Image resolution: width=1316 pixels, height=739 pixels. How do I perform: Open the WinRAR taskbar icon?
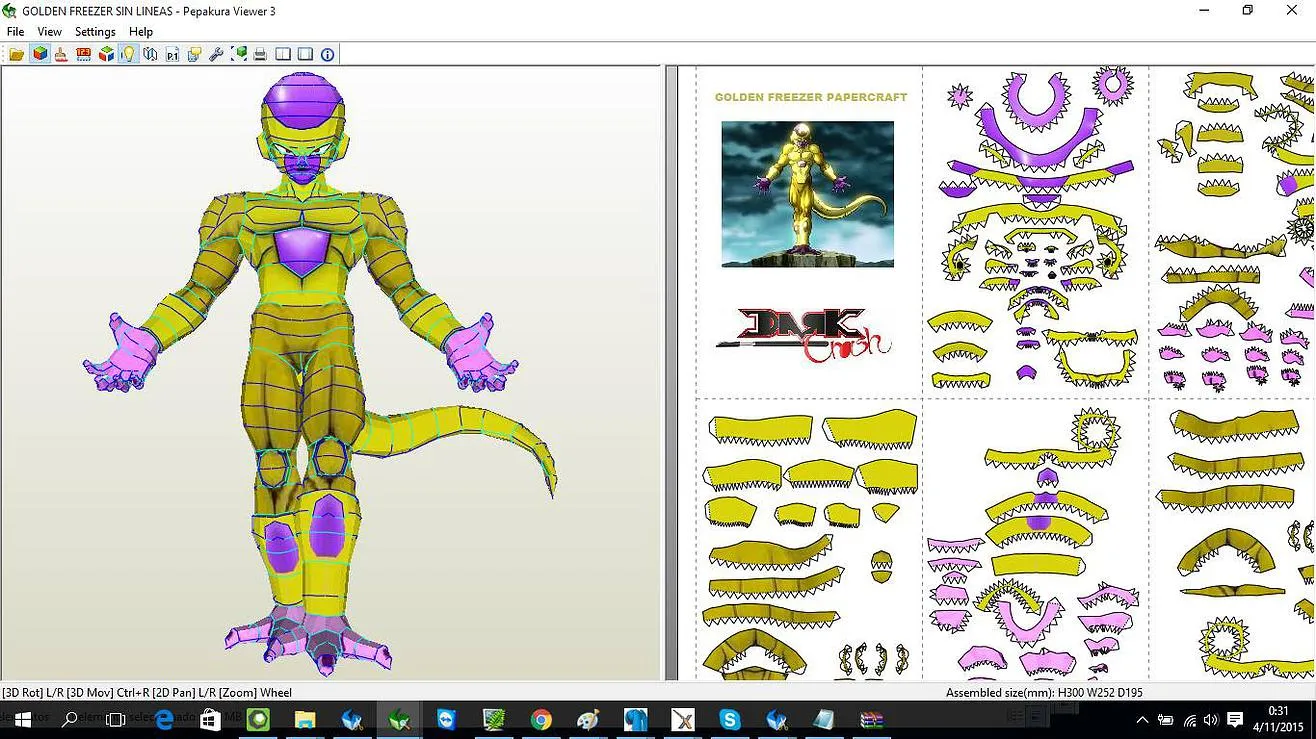point(870,719)
